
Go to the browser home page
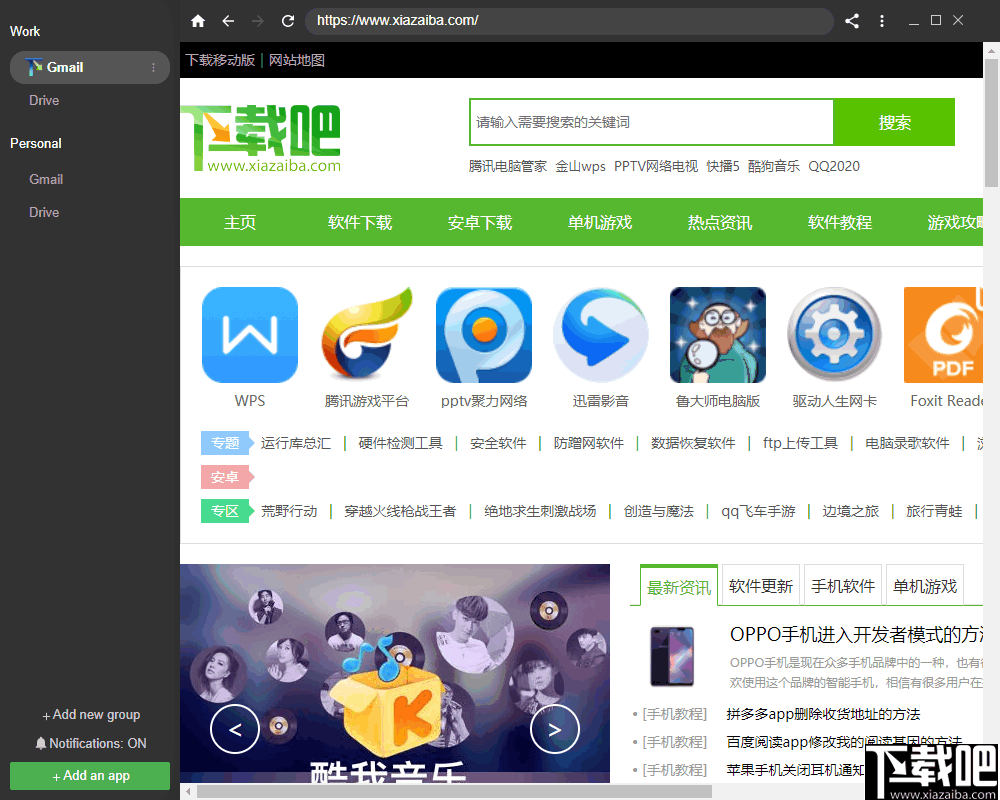[198, 21]
